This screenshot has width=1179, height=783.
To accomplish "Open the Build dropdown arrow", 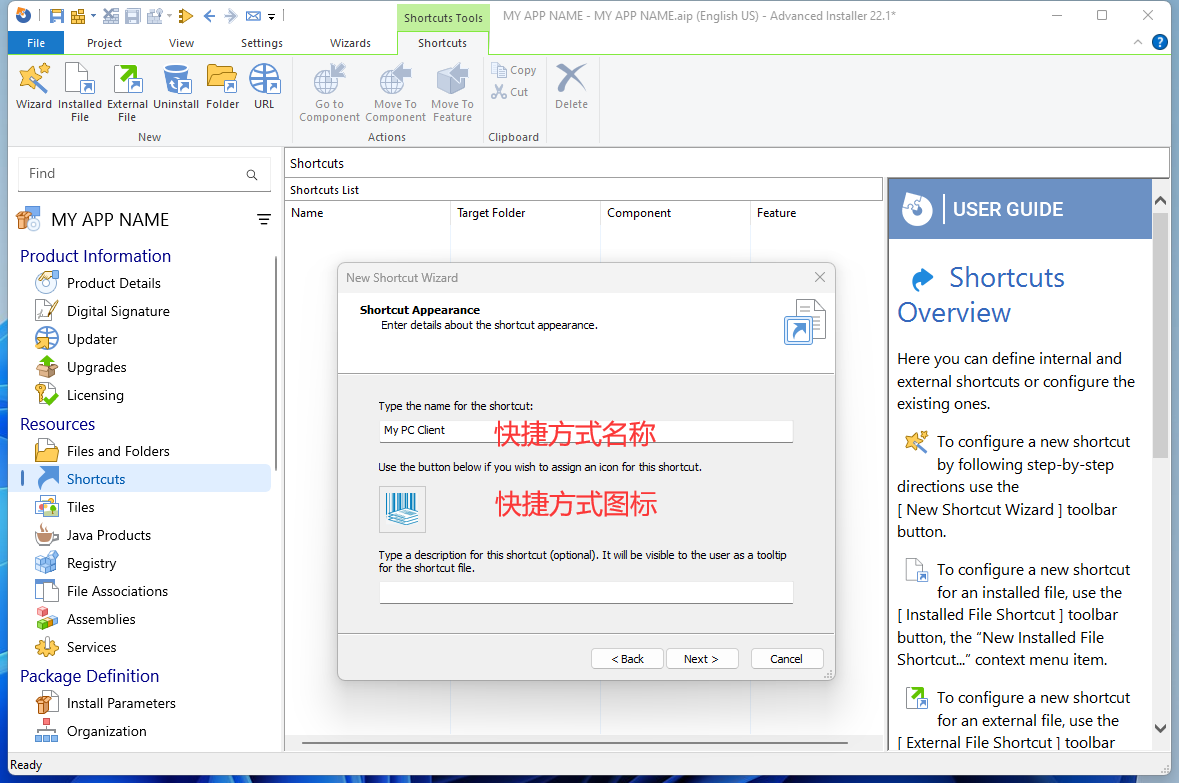I will [x=93, y=16].
